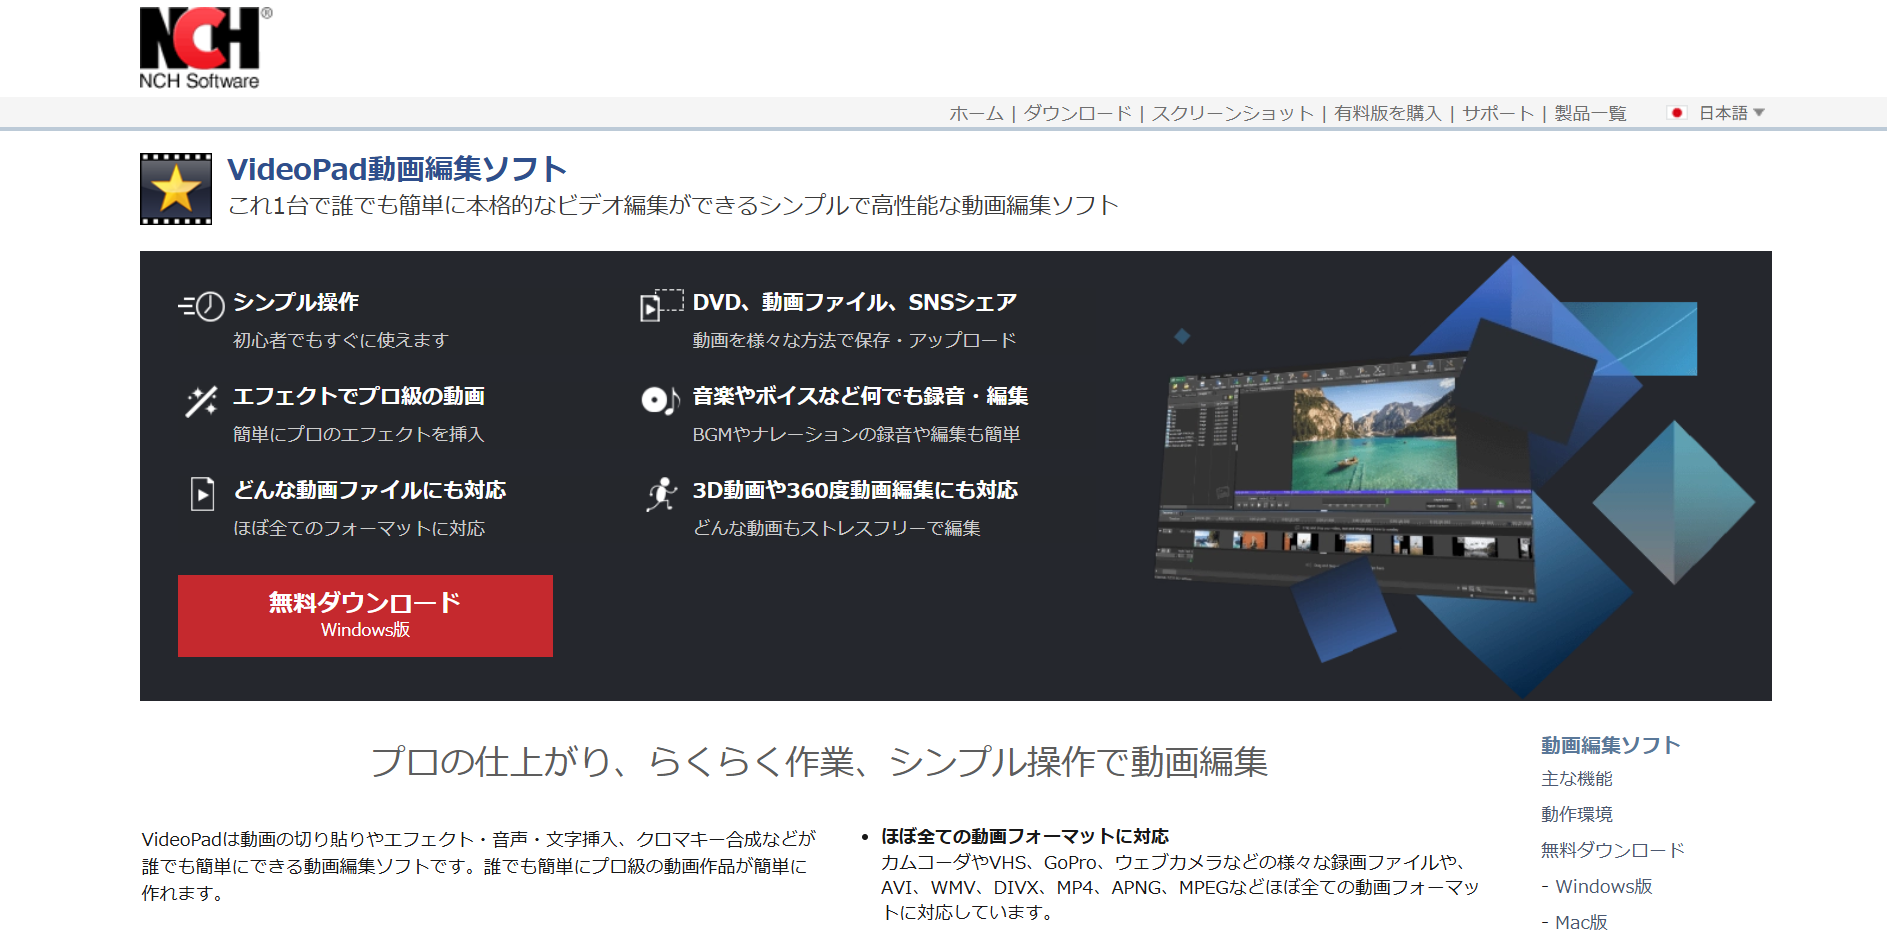Screen dimensions: 1887x933
Task: Click the ほぼ全てのフォーマットに対応 description text
Action: [359, 529]
